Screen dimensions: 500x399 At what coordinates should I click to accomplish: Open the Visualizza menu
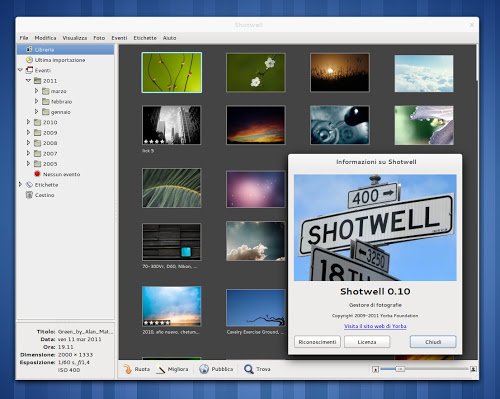pos(75,38)
